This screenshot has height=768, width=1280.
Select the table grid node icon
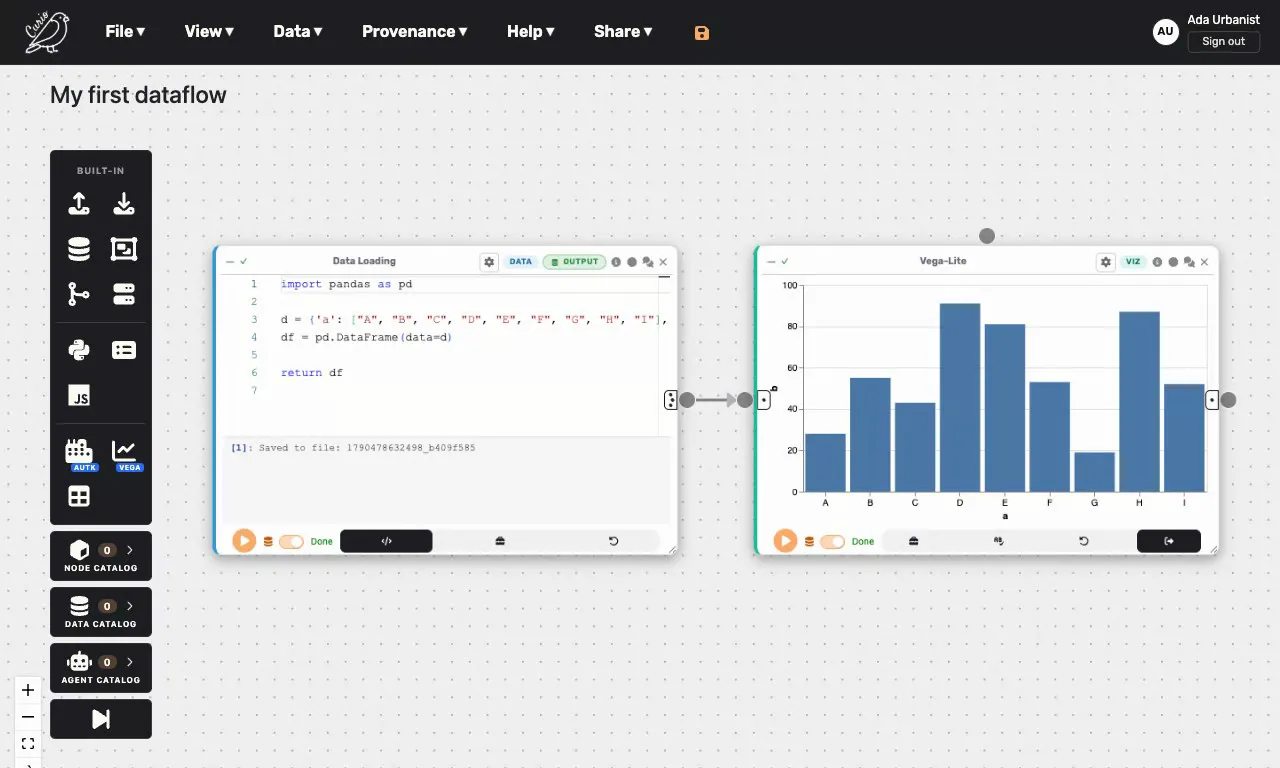tap(79, 496)
